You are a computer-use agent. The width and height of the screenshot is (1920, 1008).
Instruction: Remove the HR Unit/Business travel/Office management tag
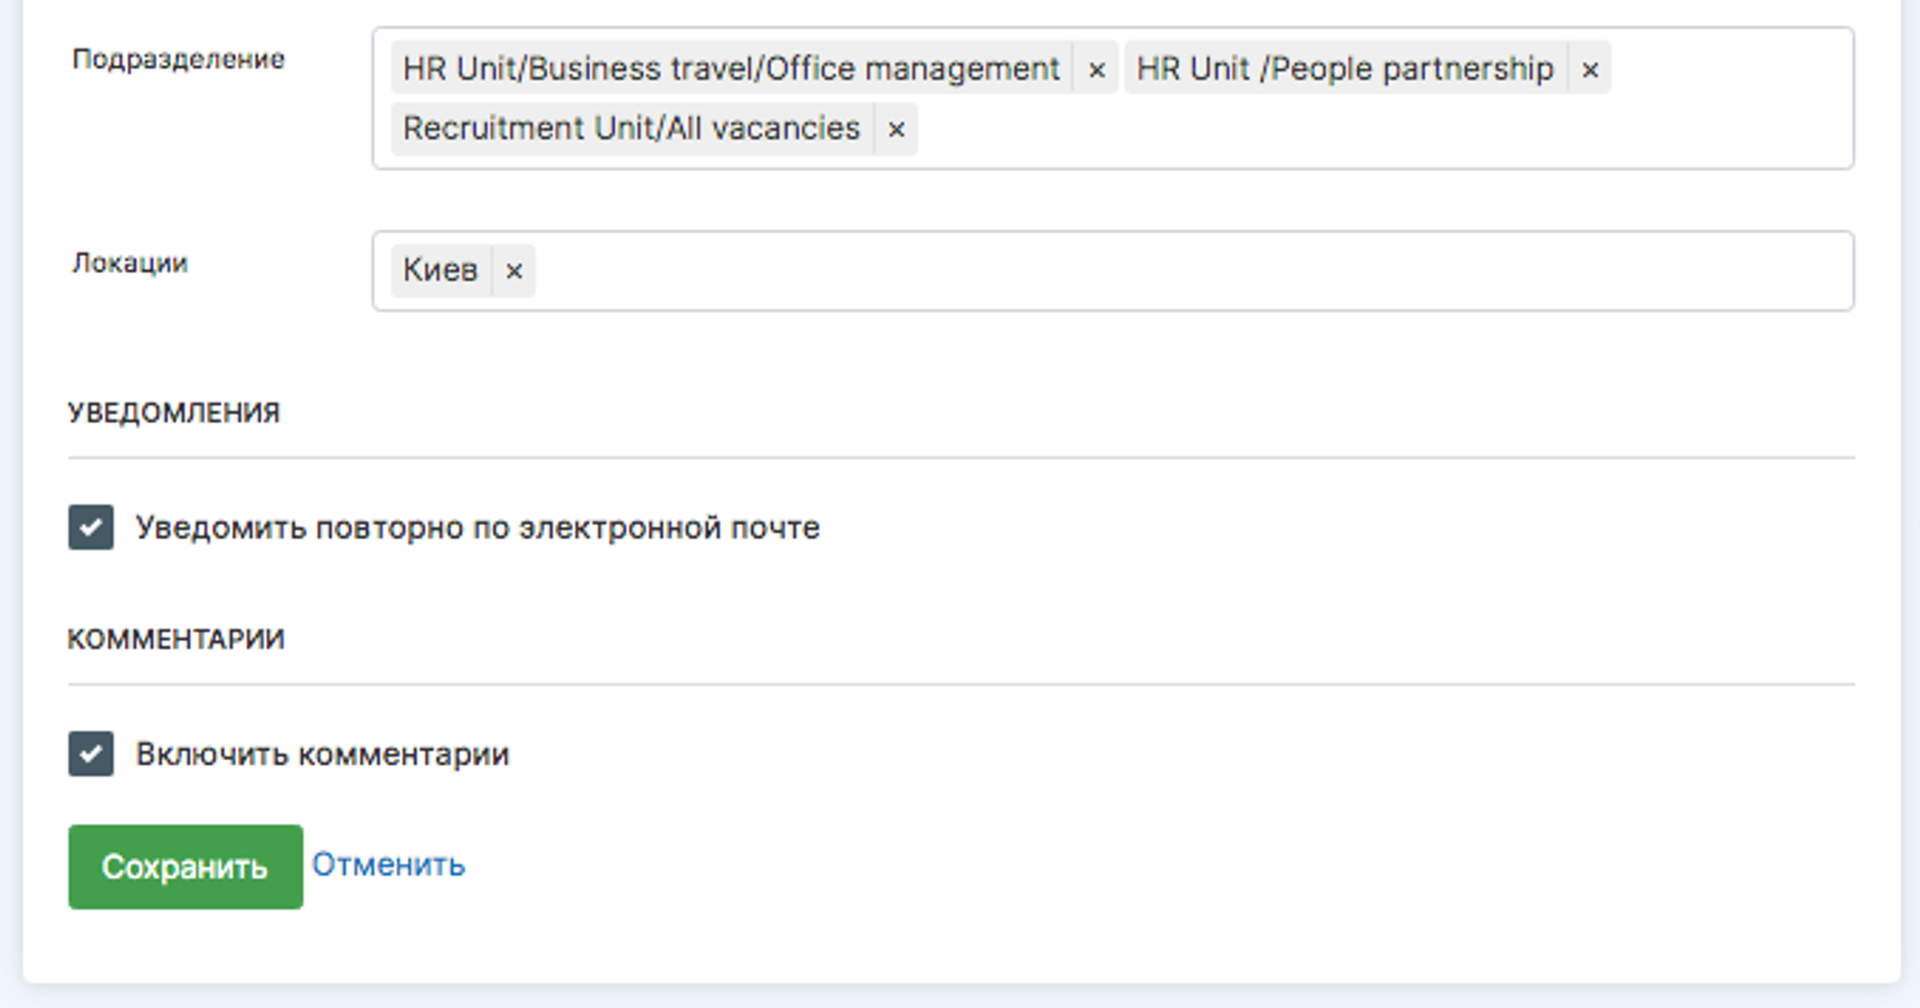pos(1096,69)
